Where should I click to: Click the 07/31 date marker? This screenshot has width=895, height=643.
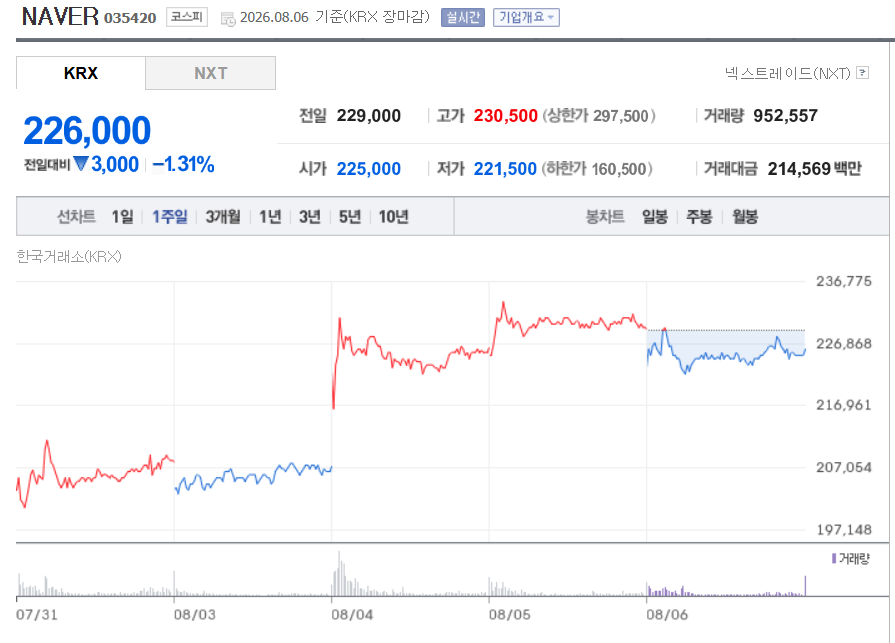click(37, 615)
